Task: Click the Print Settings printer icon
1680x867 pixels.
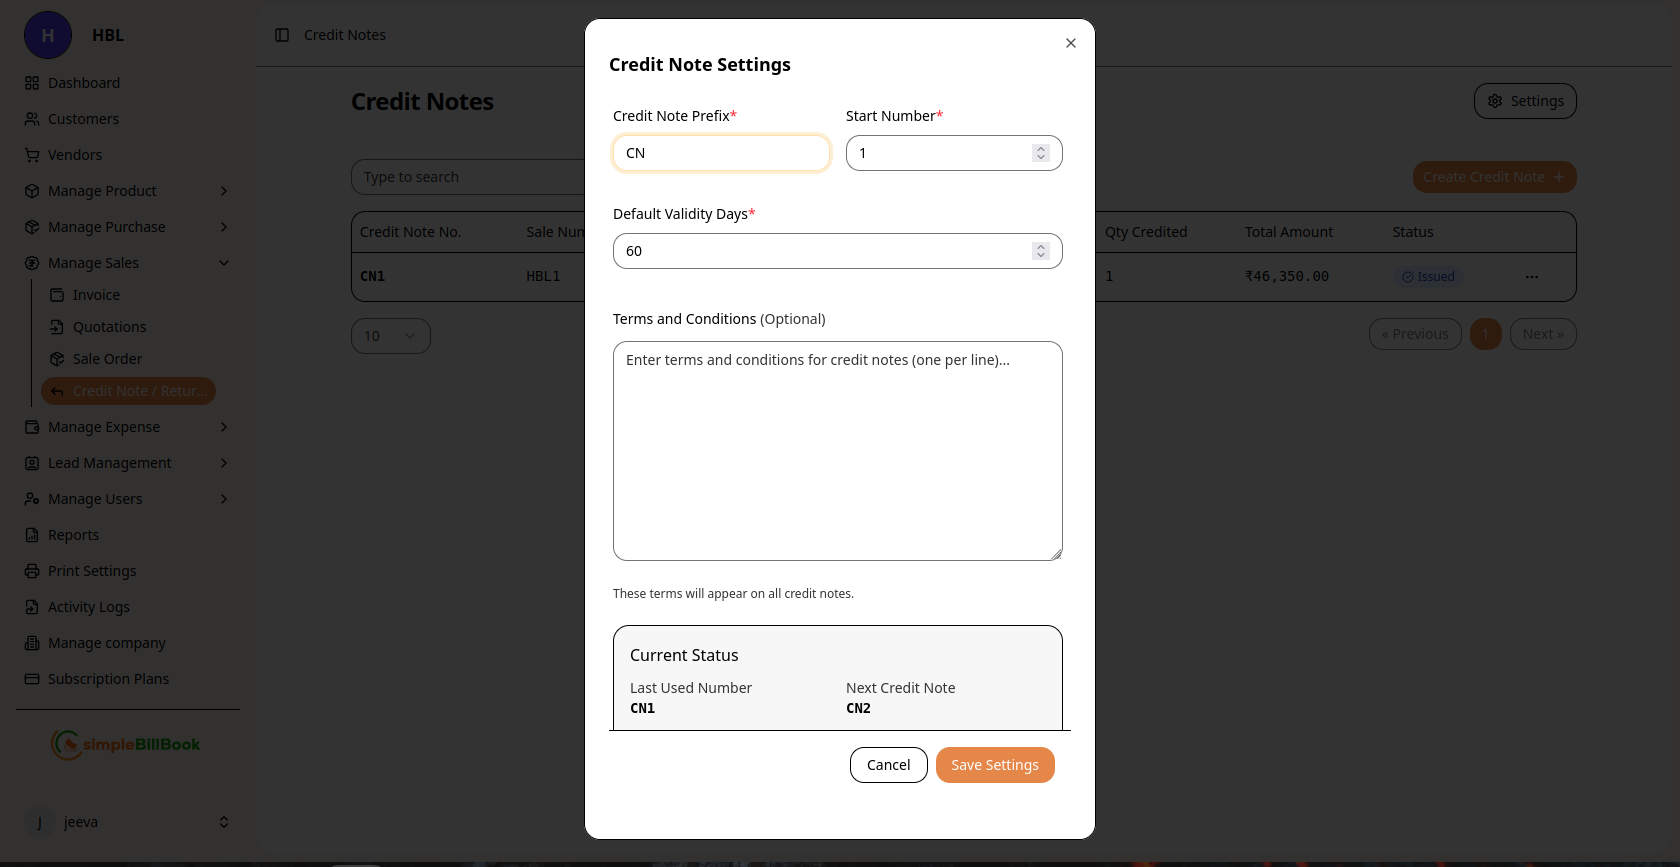Action: coord(30,570)
